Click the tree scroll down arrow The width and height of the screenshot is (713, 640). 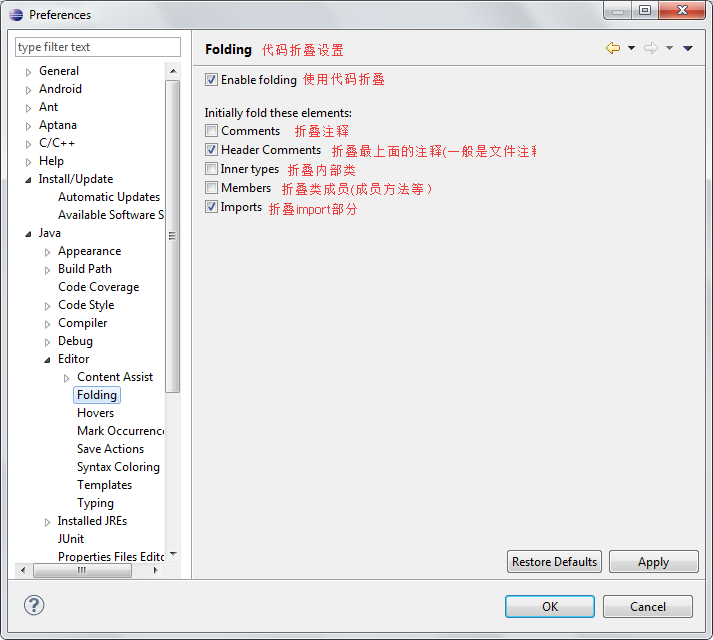tap(173, 554)
